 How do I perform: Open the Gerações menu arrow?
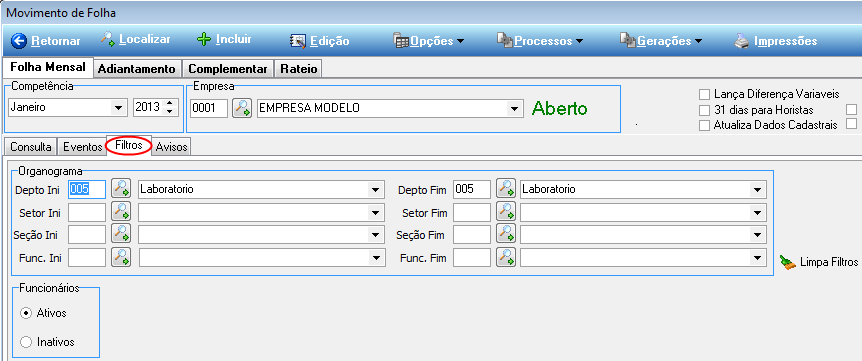[698, 41]
